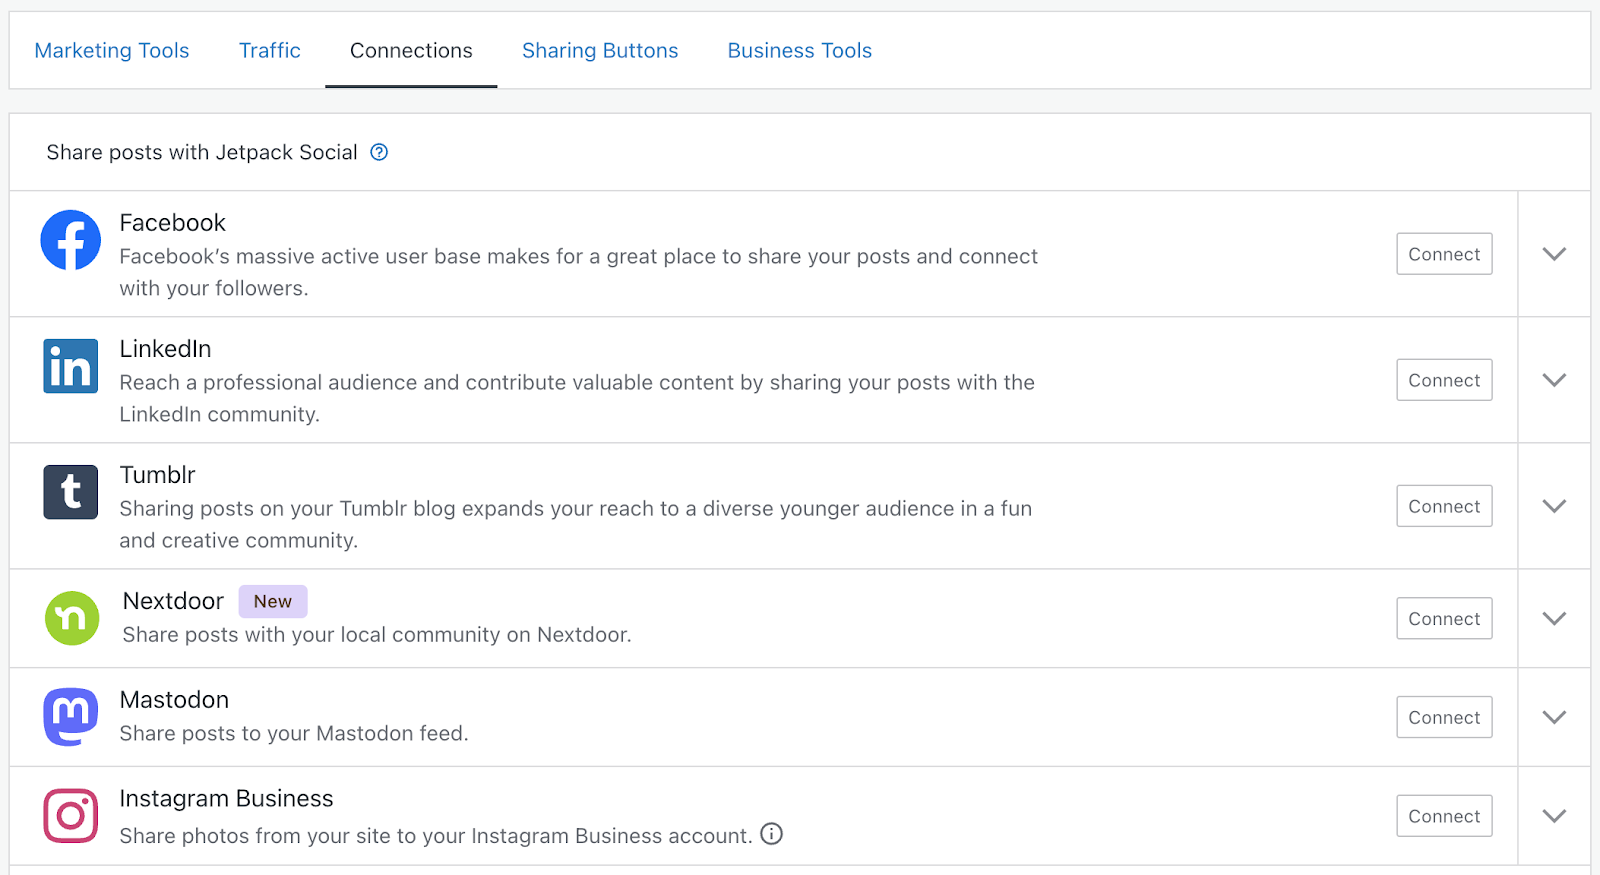Click the Instagram Business logo icon

point(70,816)
